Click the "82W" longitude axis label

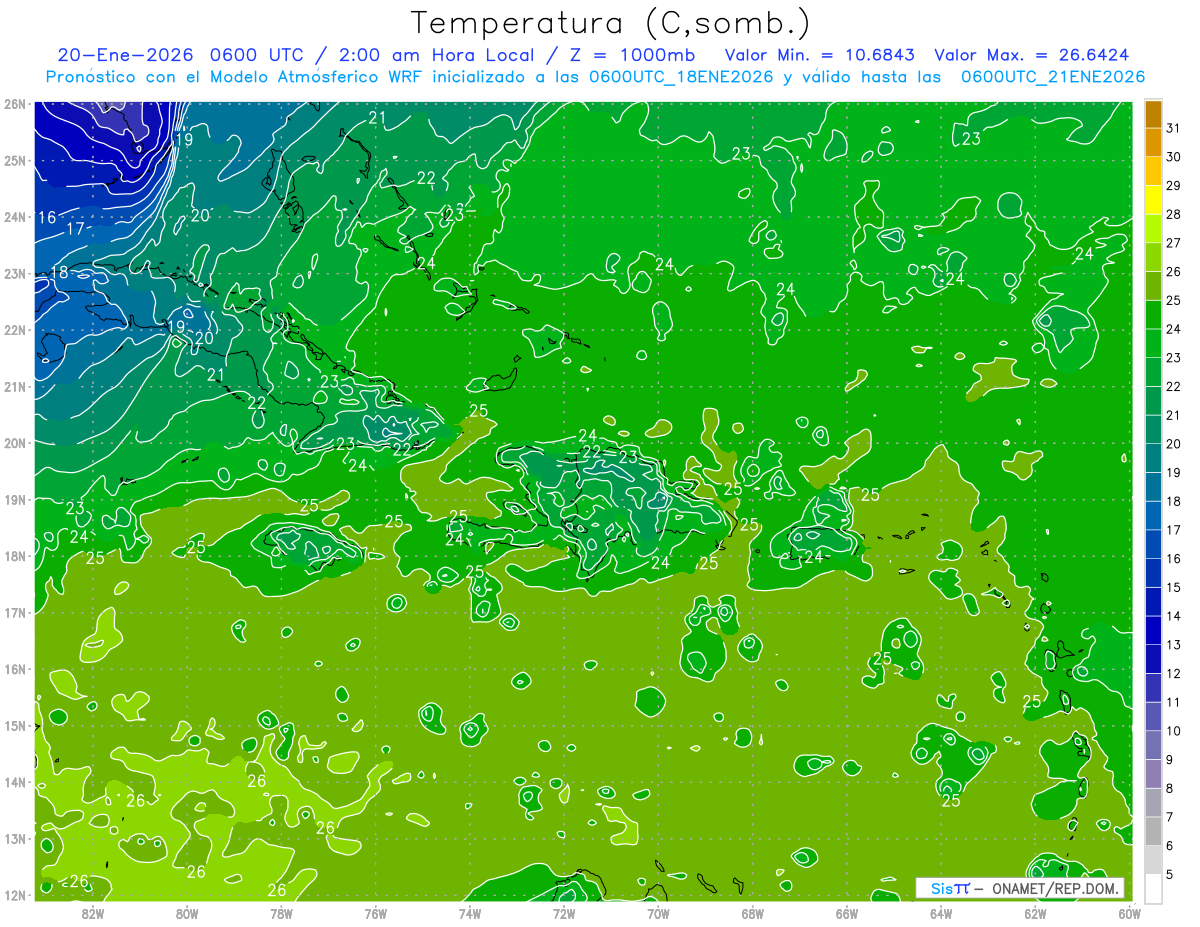92,914
